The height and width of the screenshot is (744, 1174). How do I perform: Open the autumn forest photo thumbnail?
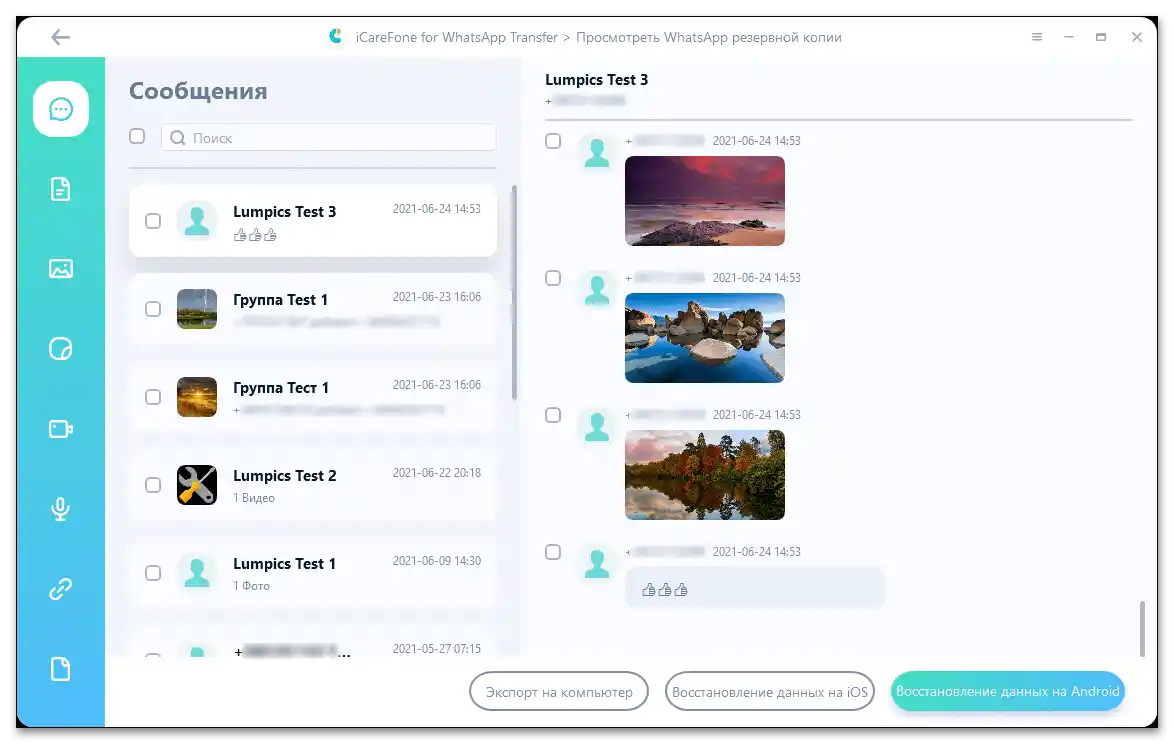(x=705, y=475)
